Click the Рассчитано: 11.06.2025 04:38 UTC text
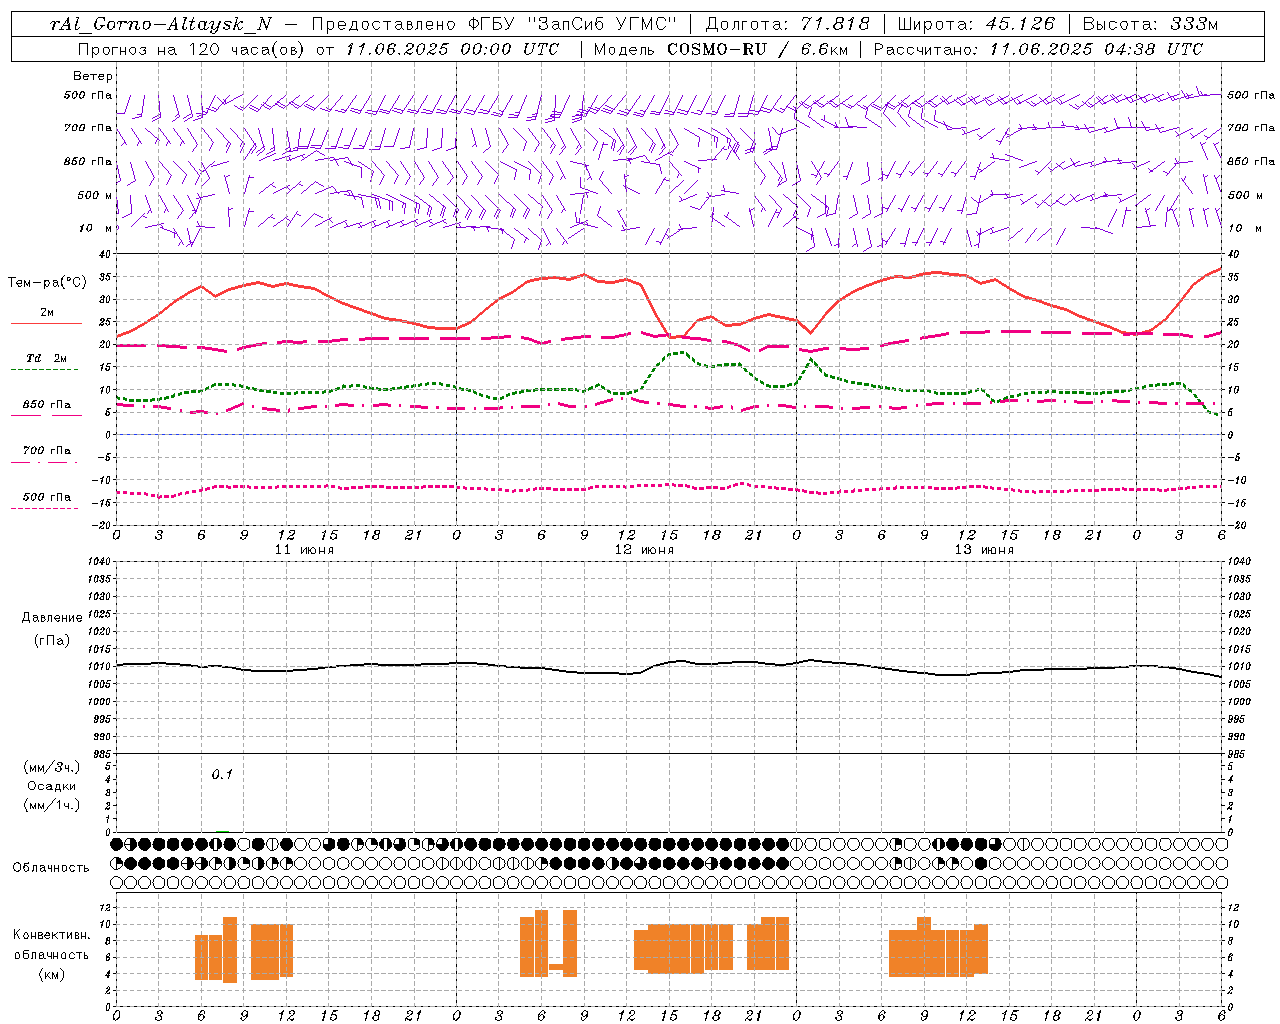This screenshot has width=1280, height=1024. point(1038,49)
